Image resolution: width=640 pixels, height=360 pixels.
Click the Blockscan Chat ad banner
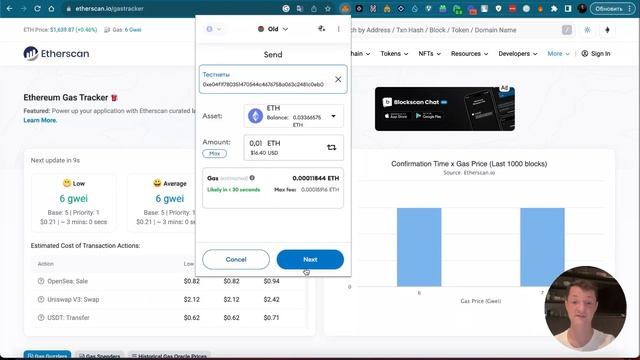(x=445, y=109)
